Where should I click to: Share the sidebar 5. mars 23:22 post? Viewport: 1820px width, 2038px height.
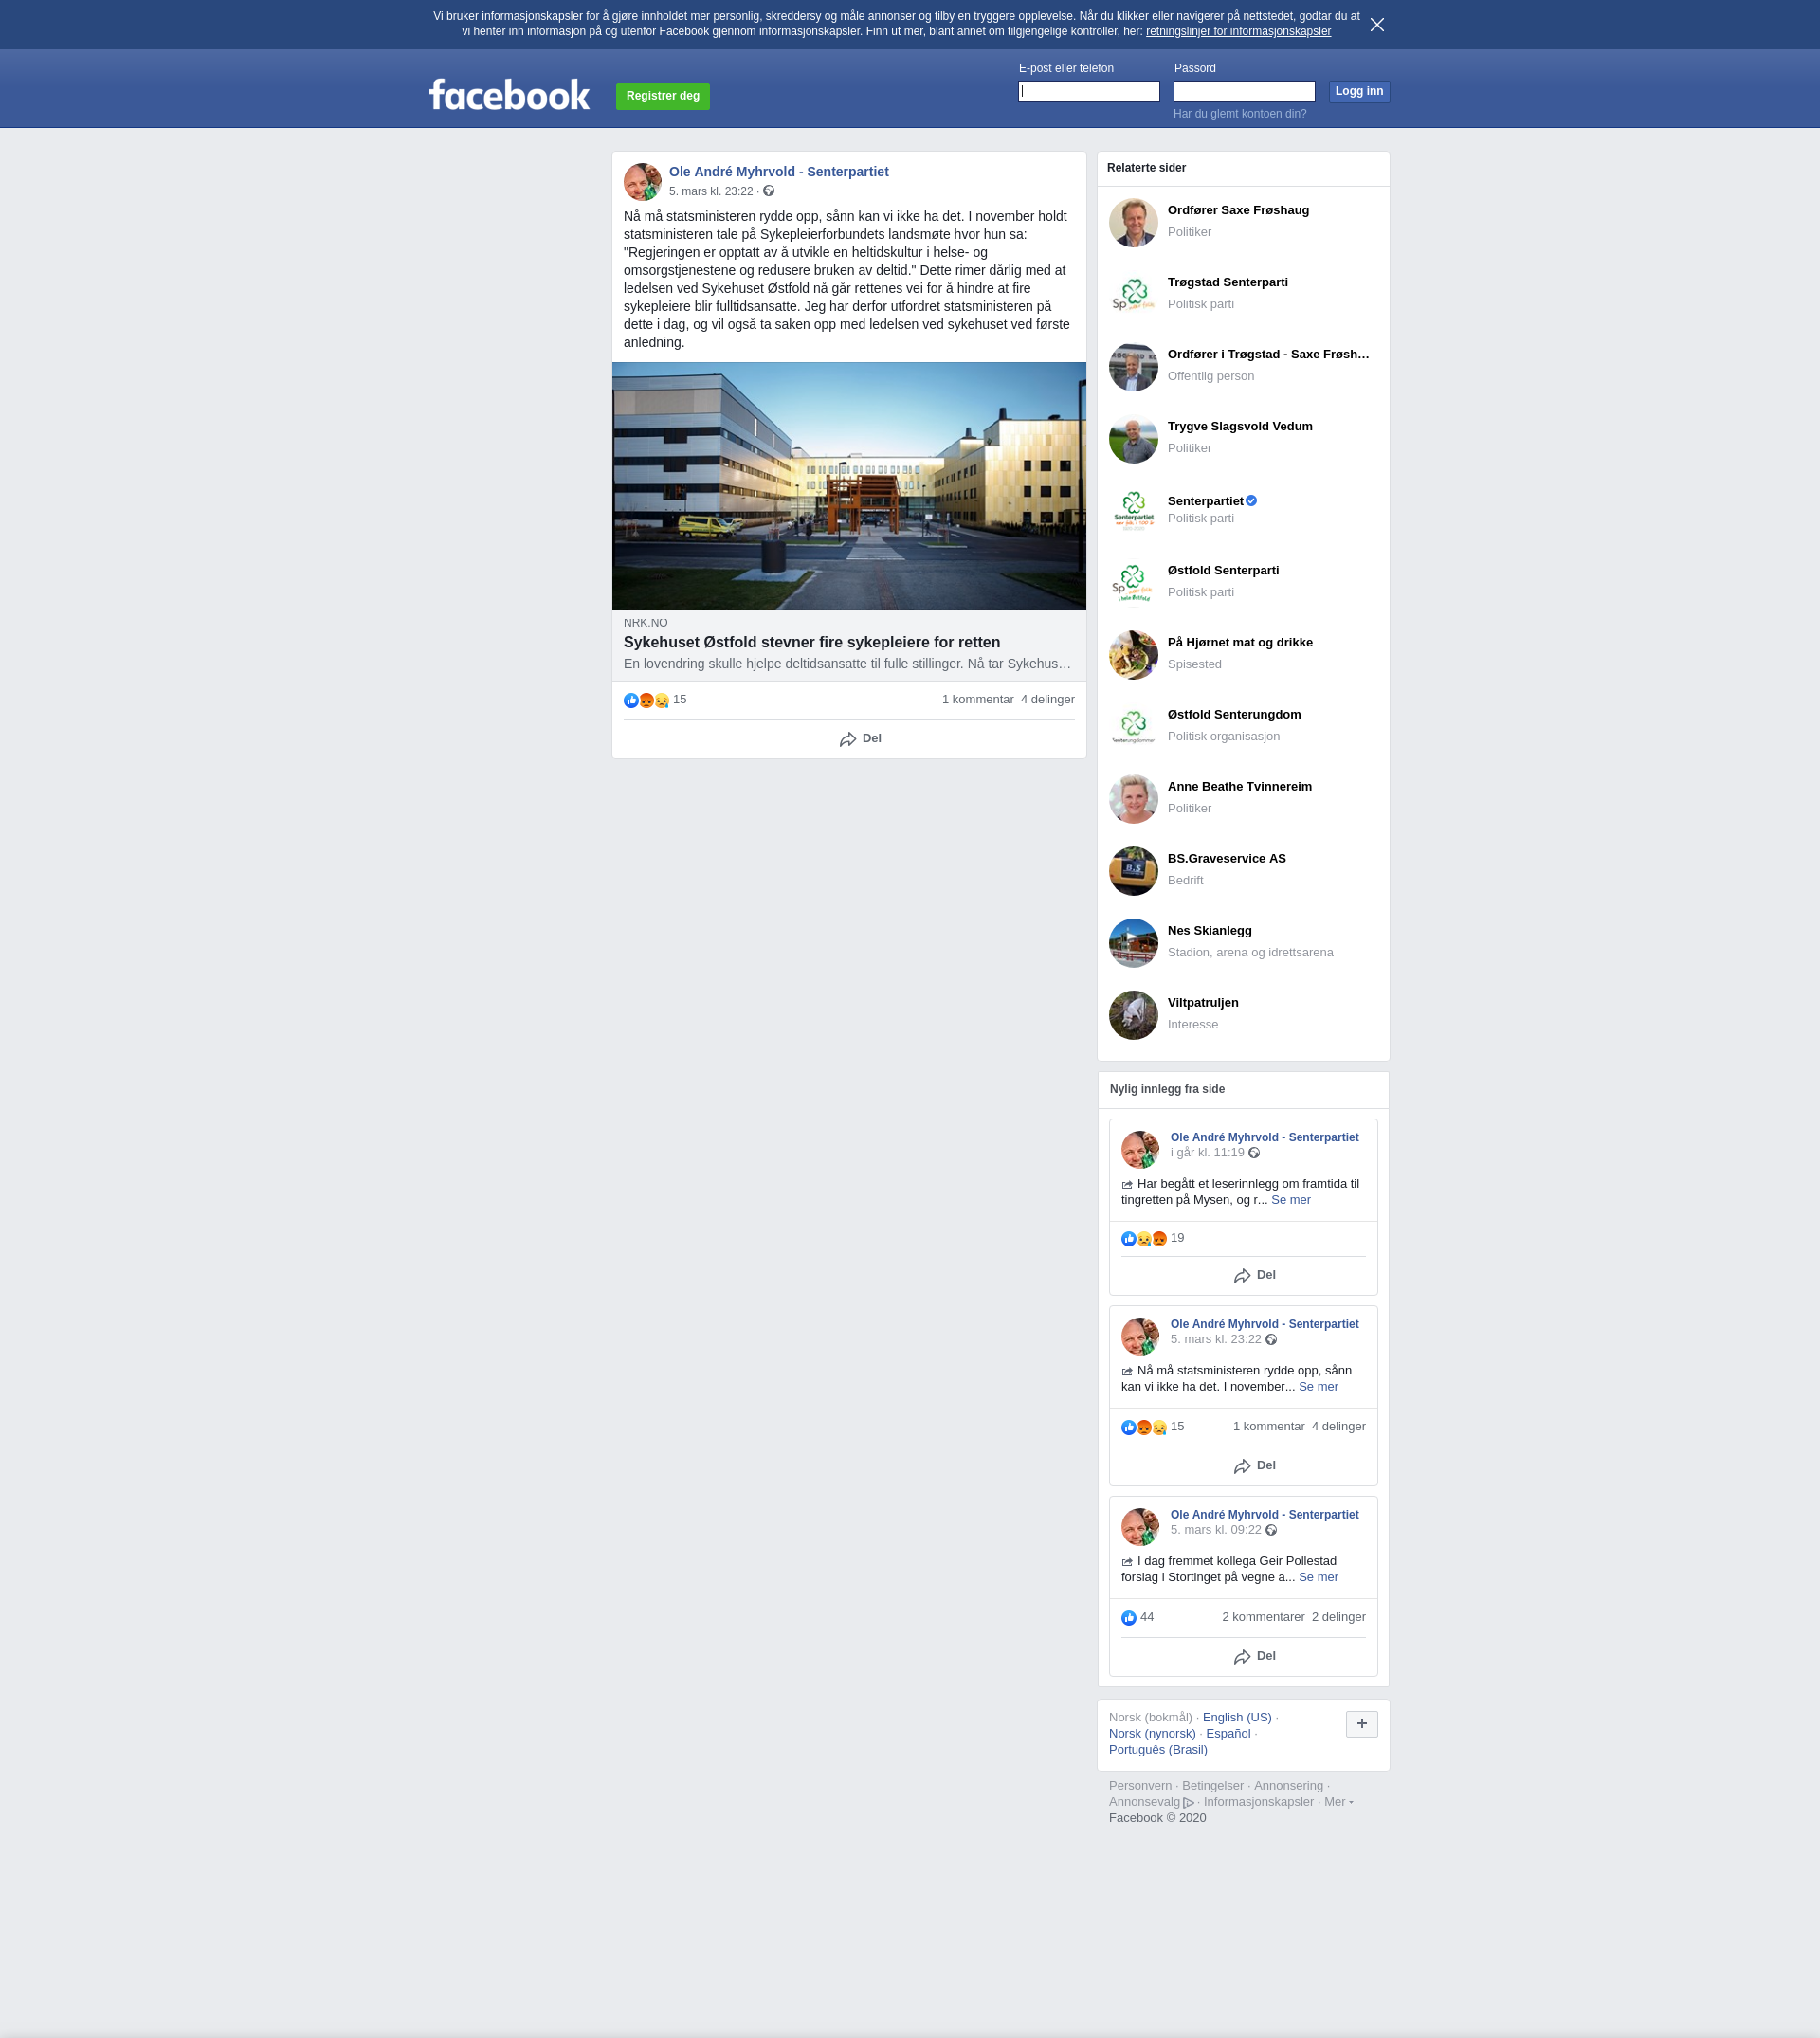tap(1254, 1466)
